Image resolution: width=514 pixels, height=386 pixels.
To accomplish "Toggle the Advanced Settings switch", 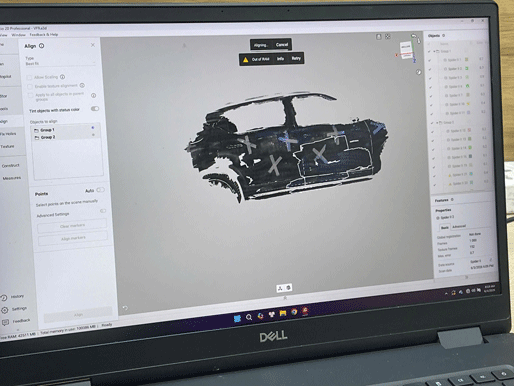I will pyautogui.click(x=103, y=211).
